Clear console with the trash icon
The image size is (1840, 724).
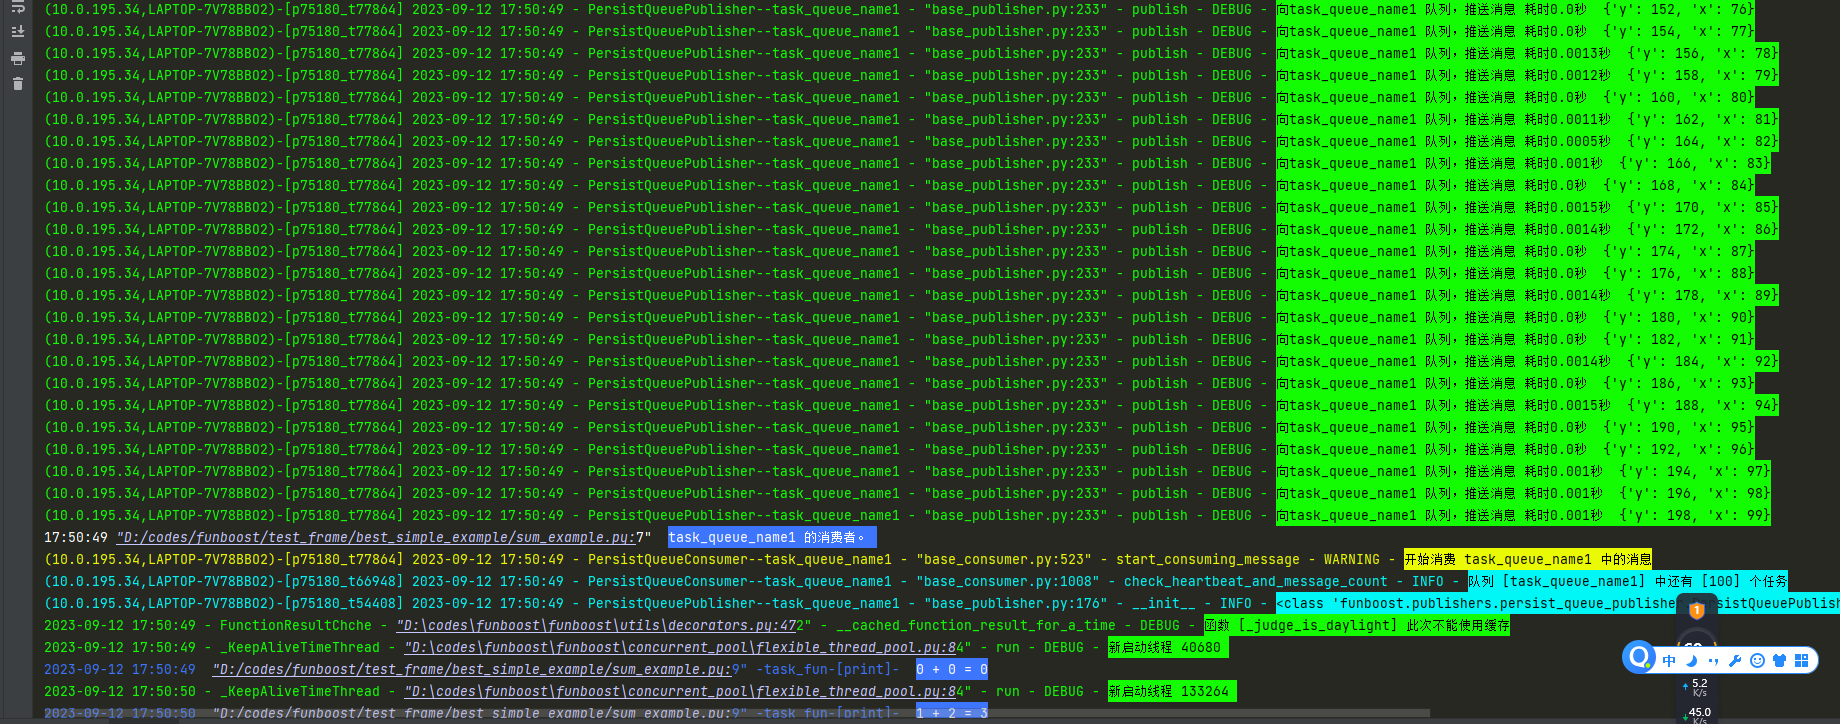tap(17, 84)
